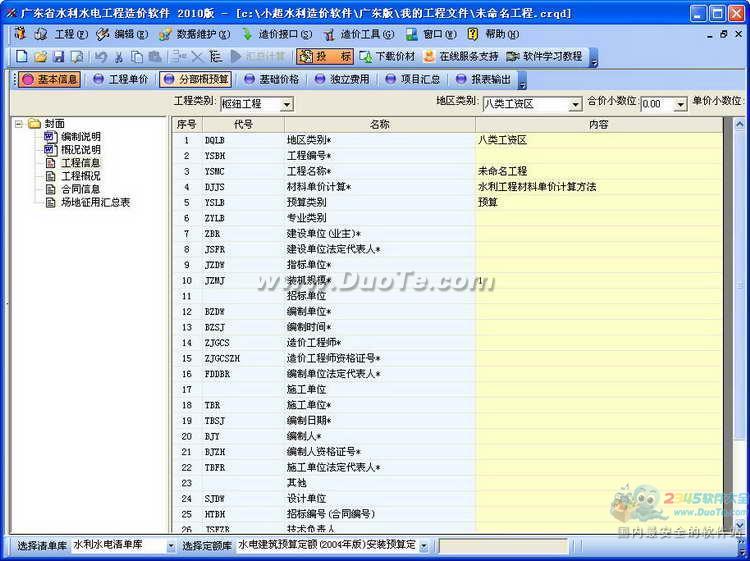Switch to 基础价格 tab
Screen dimensions: 750x561
(x=271, y=79)
